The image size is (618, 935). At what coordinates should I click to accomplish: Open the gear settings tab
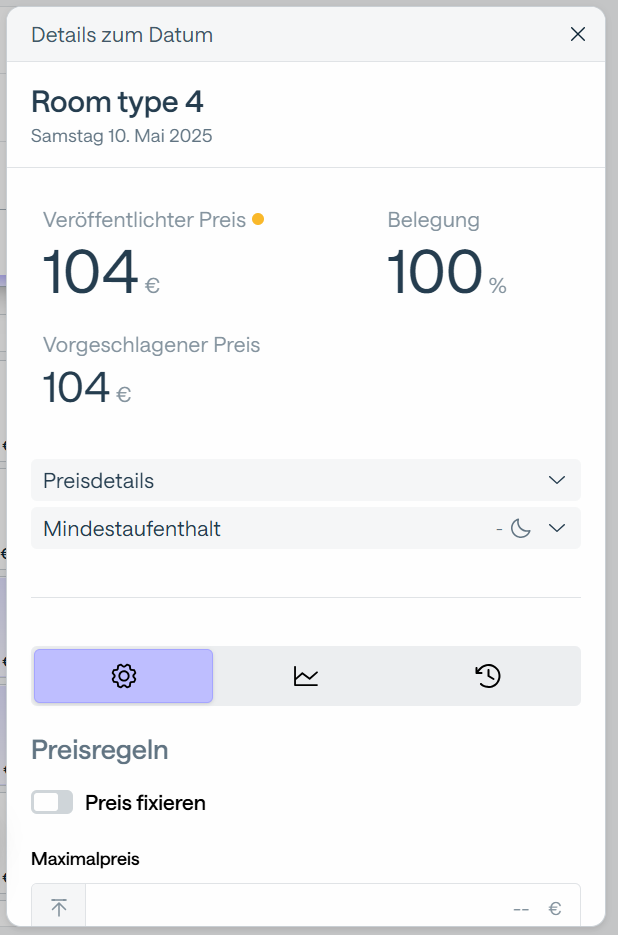tap(123, 676)
